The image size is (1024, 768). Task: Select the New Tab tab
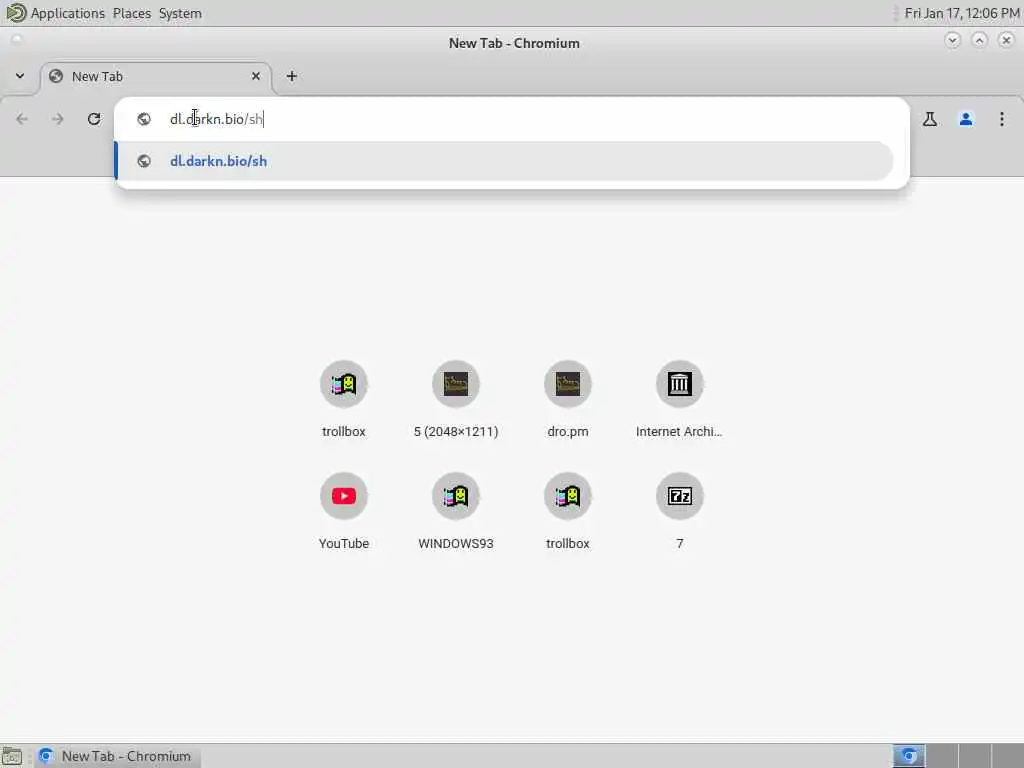coord(156,76)
